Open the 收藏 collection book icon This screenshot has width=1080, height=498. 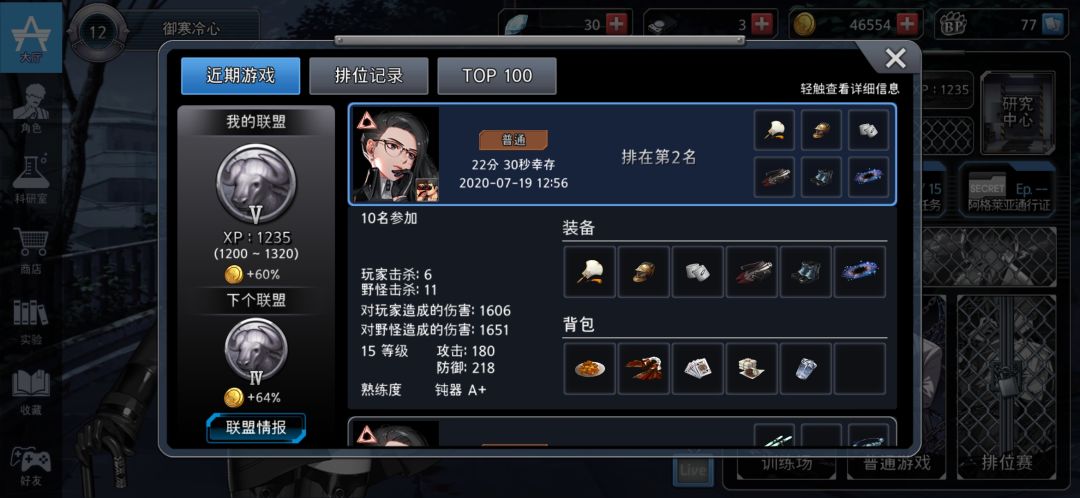coord(31,391)
